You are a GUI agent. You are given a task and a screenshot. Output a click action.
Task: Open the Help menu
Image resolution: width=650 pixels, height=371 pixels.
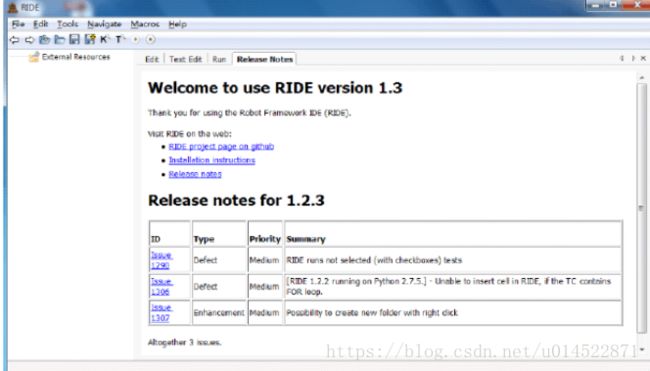pyautogui.click(x=177, y=24)
